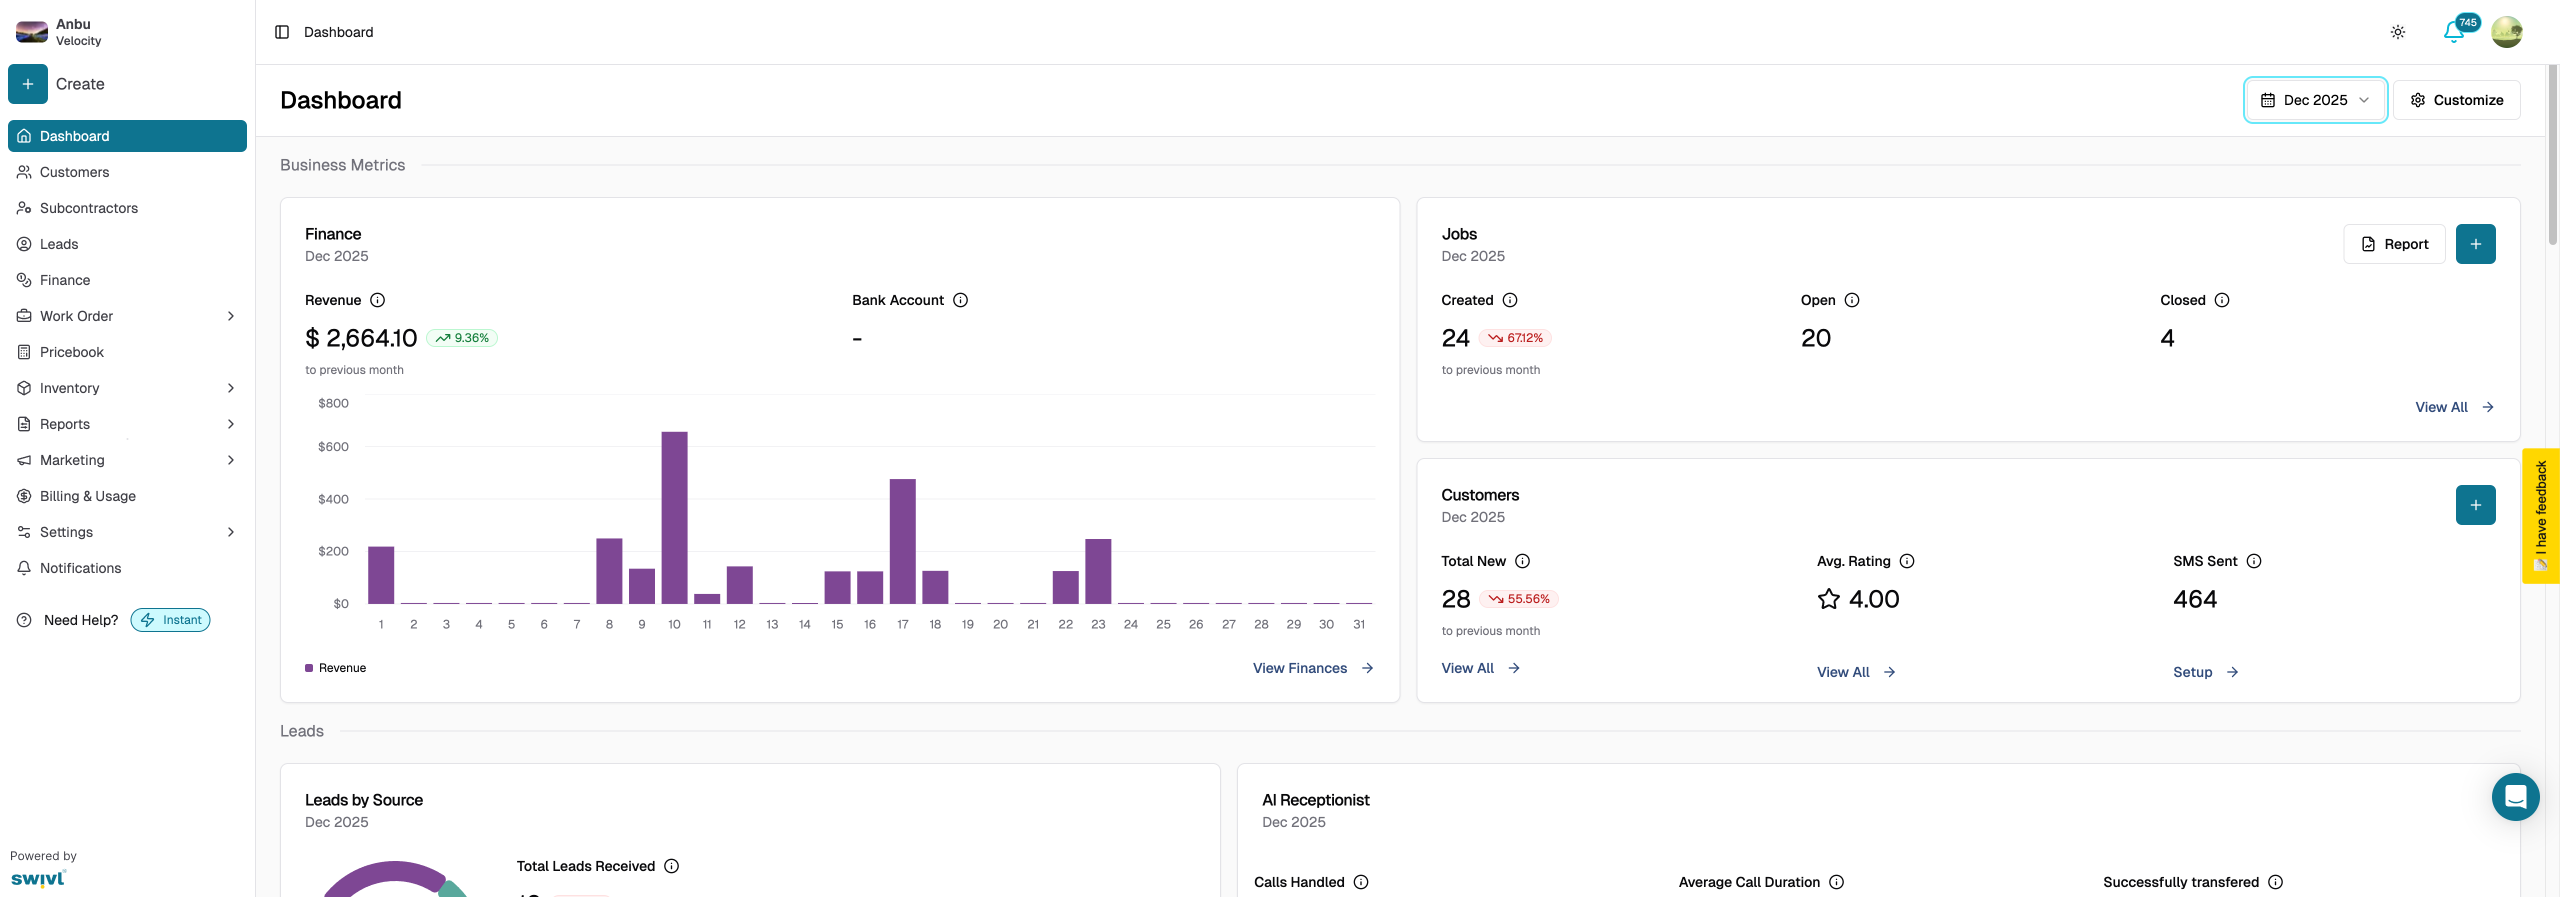Open the Dec 2025 date dropdown
The image size is (2560, 897).
(x=2315, y=100)
